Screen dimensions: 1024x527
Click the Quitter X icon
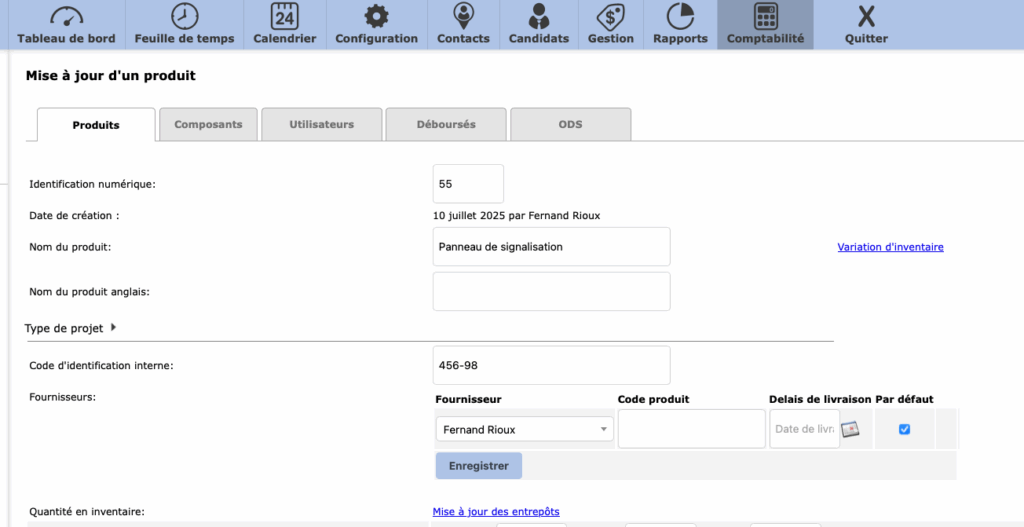[x=866, y=17]
